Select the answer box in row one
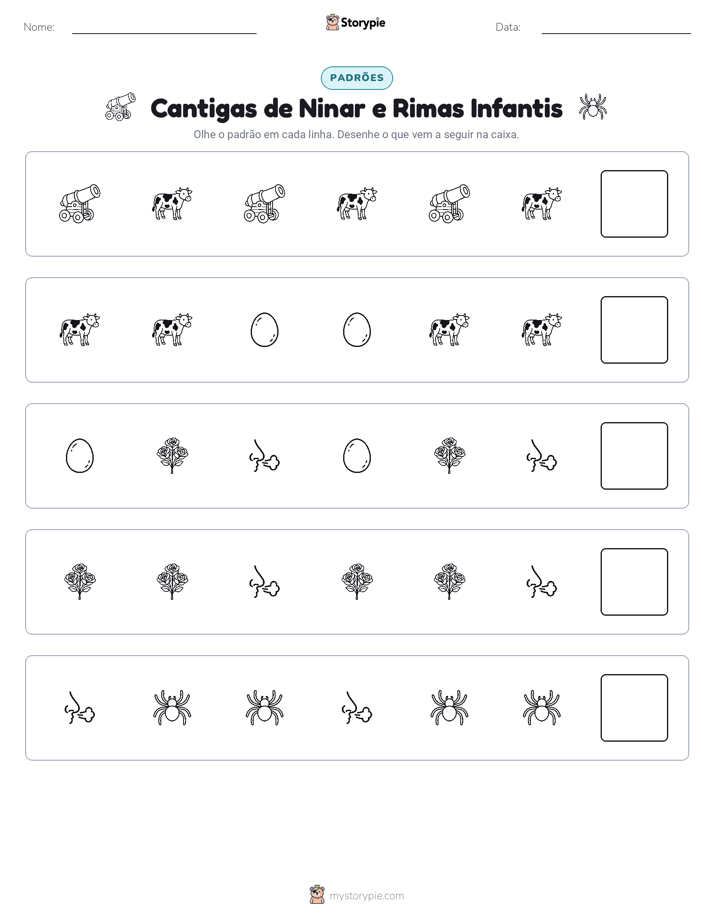 coord(634,204)
